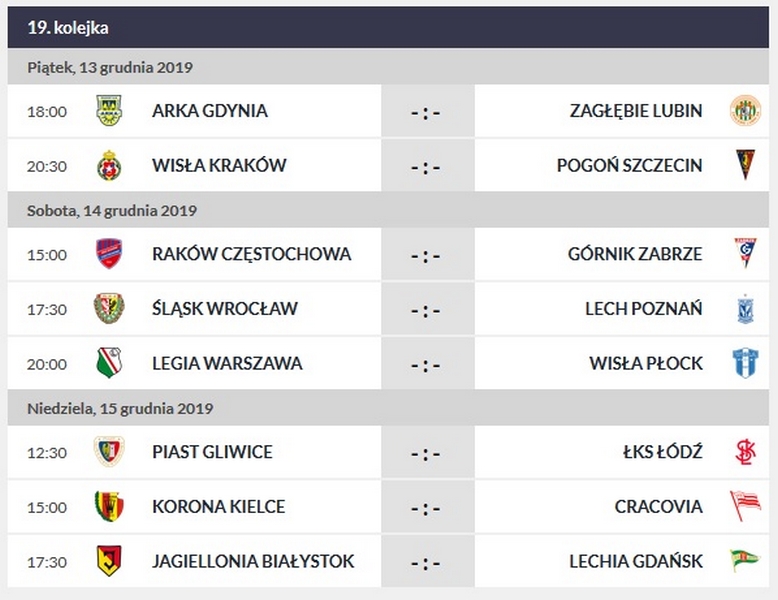Select the 19. kolejka header
This screenshot has height=600, width=778.
[x=68, y=28]
